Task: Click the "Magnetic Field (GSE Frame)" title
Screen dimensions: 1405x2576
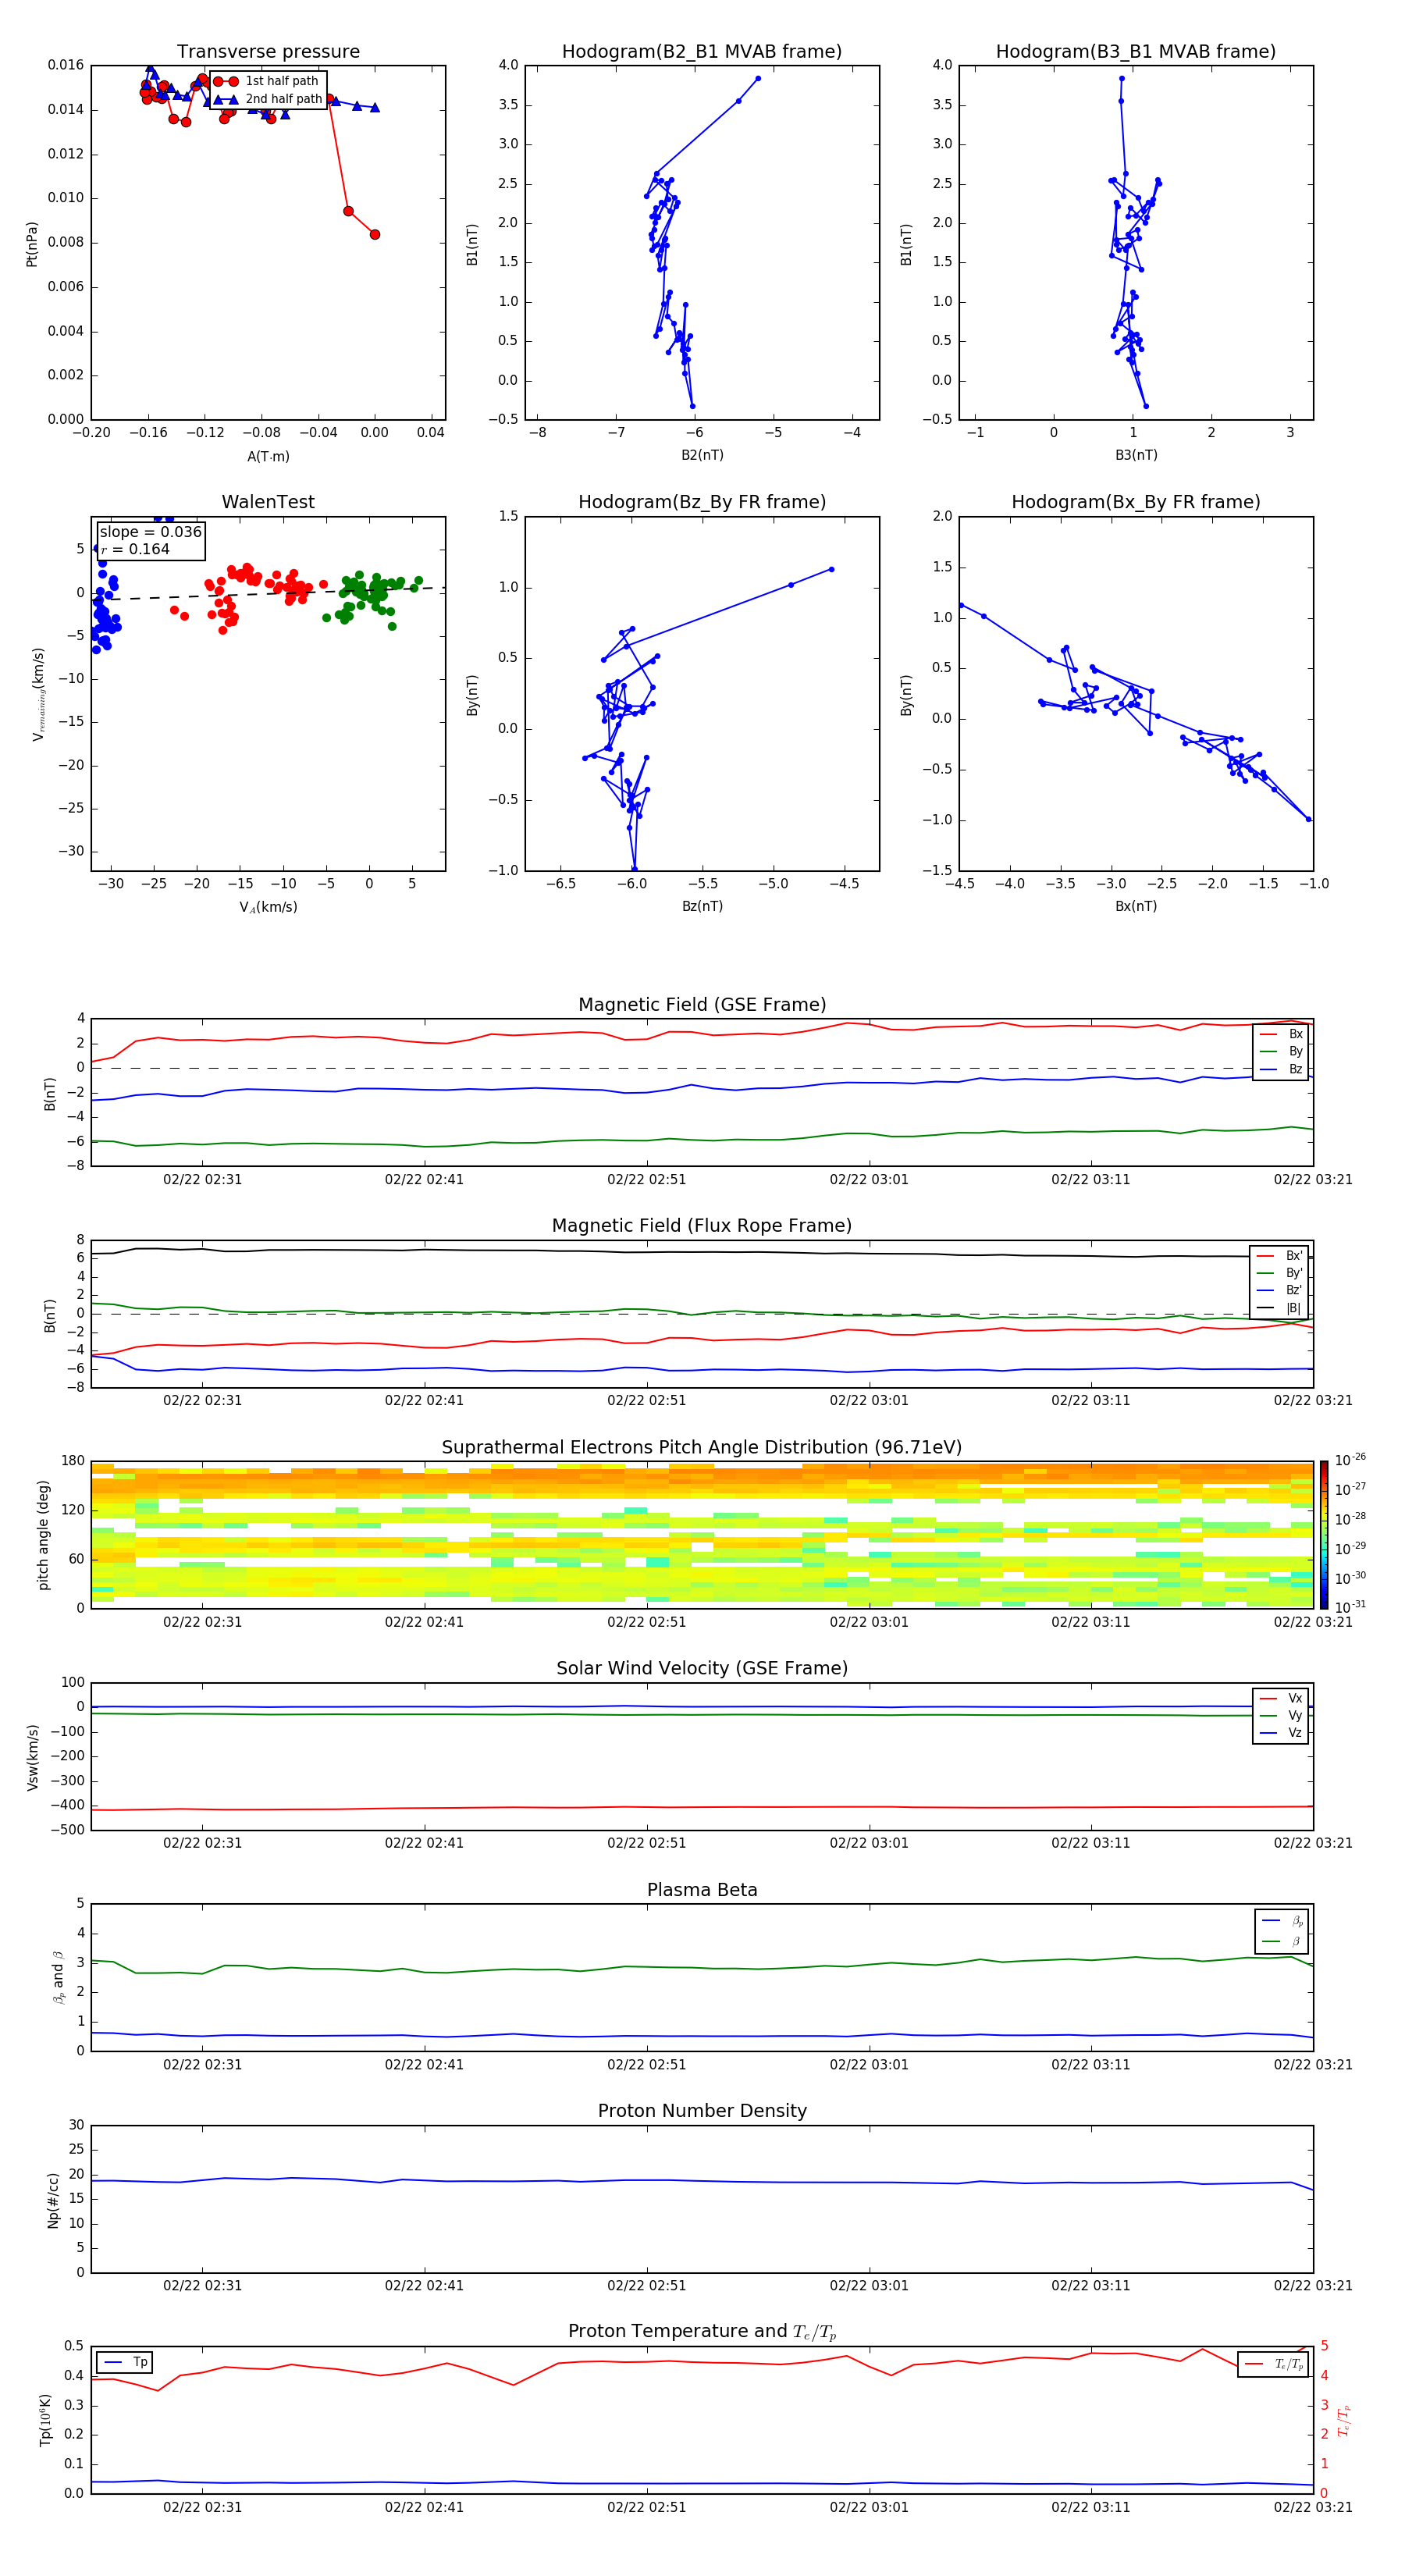Action: tap(702, 1005)
